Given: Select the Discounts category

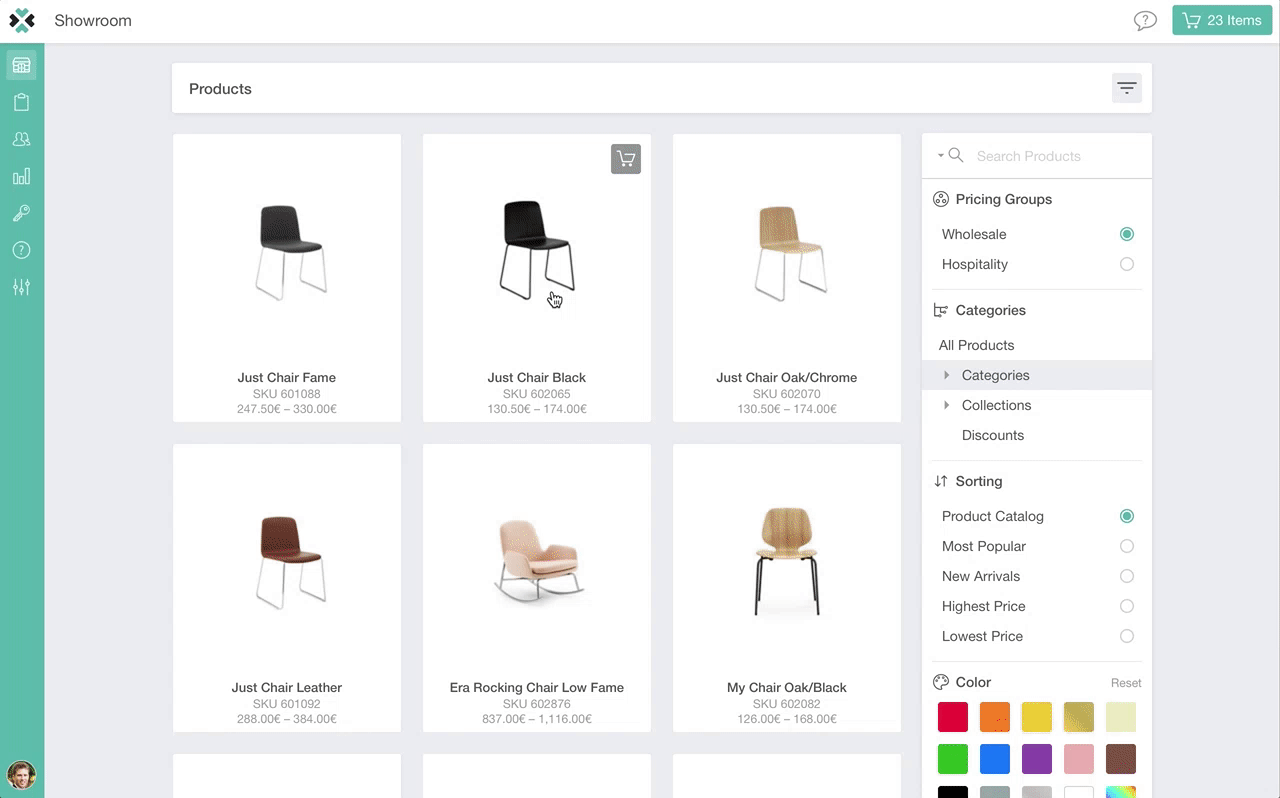Looking at the screenshot, I should (993, 435).
